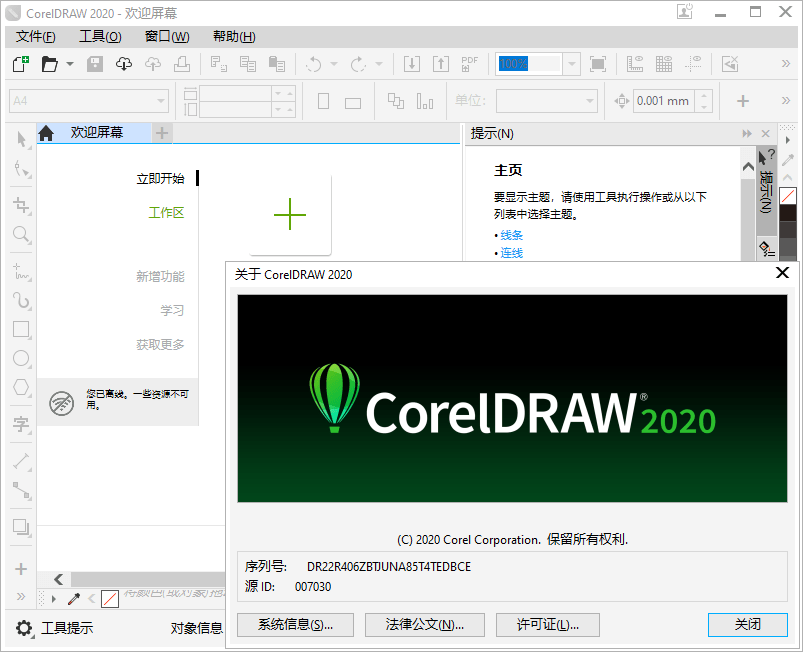This screenshot has height=652, width=803.
Task: Click the 系统信息(S)... button
Action: click(295, 625)
